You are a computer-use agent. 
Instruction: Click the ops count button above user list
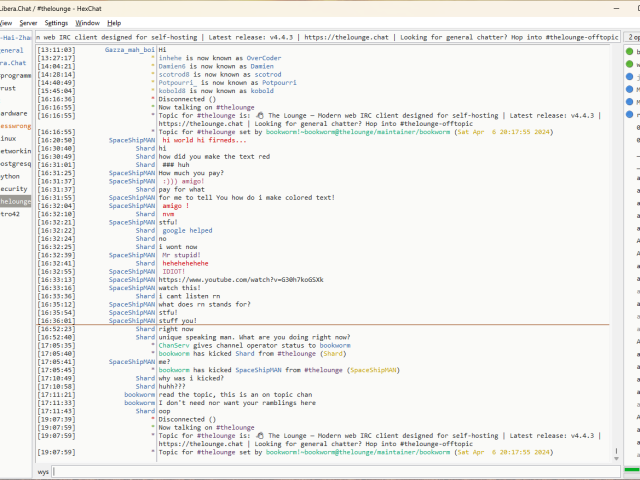[631, 37]
